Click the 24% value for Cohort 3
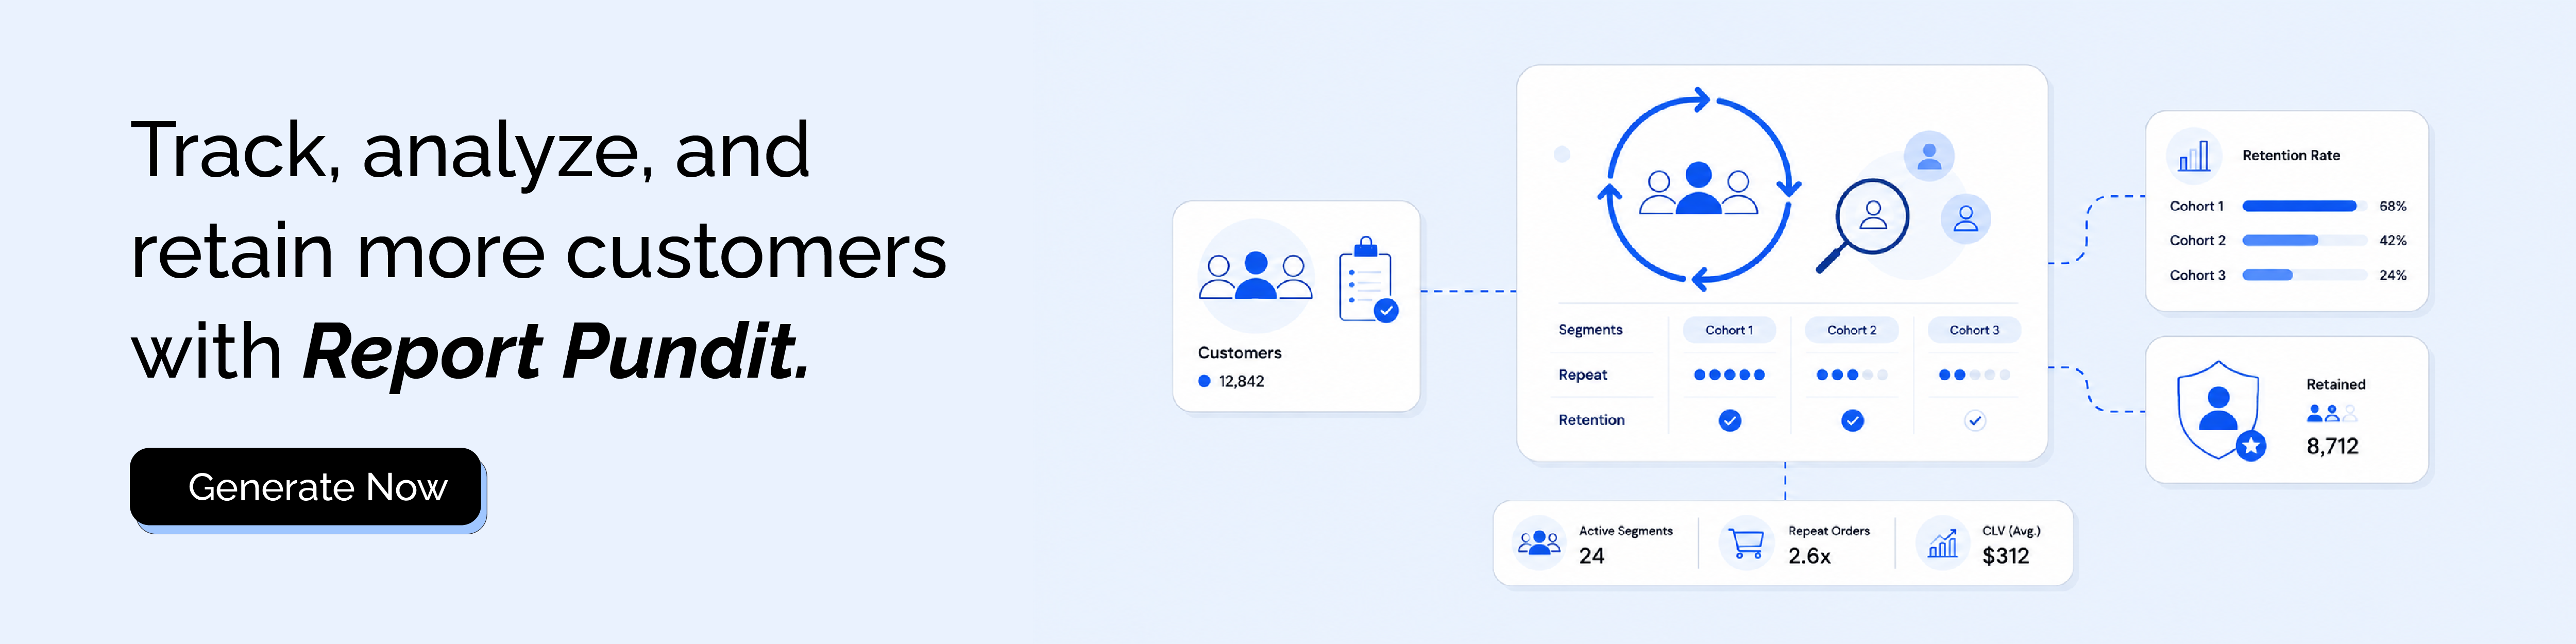The height and width of the screenshot is (644, 2576). click(2393, 275)
